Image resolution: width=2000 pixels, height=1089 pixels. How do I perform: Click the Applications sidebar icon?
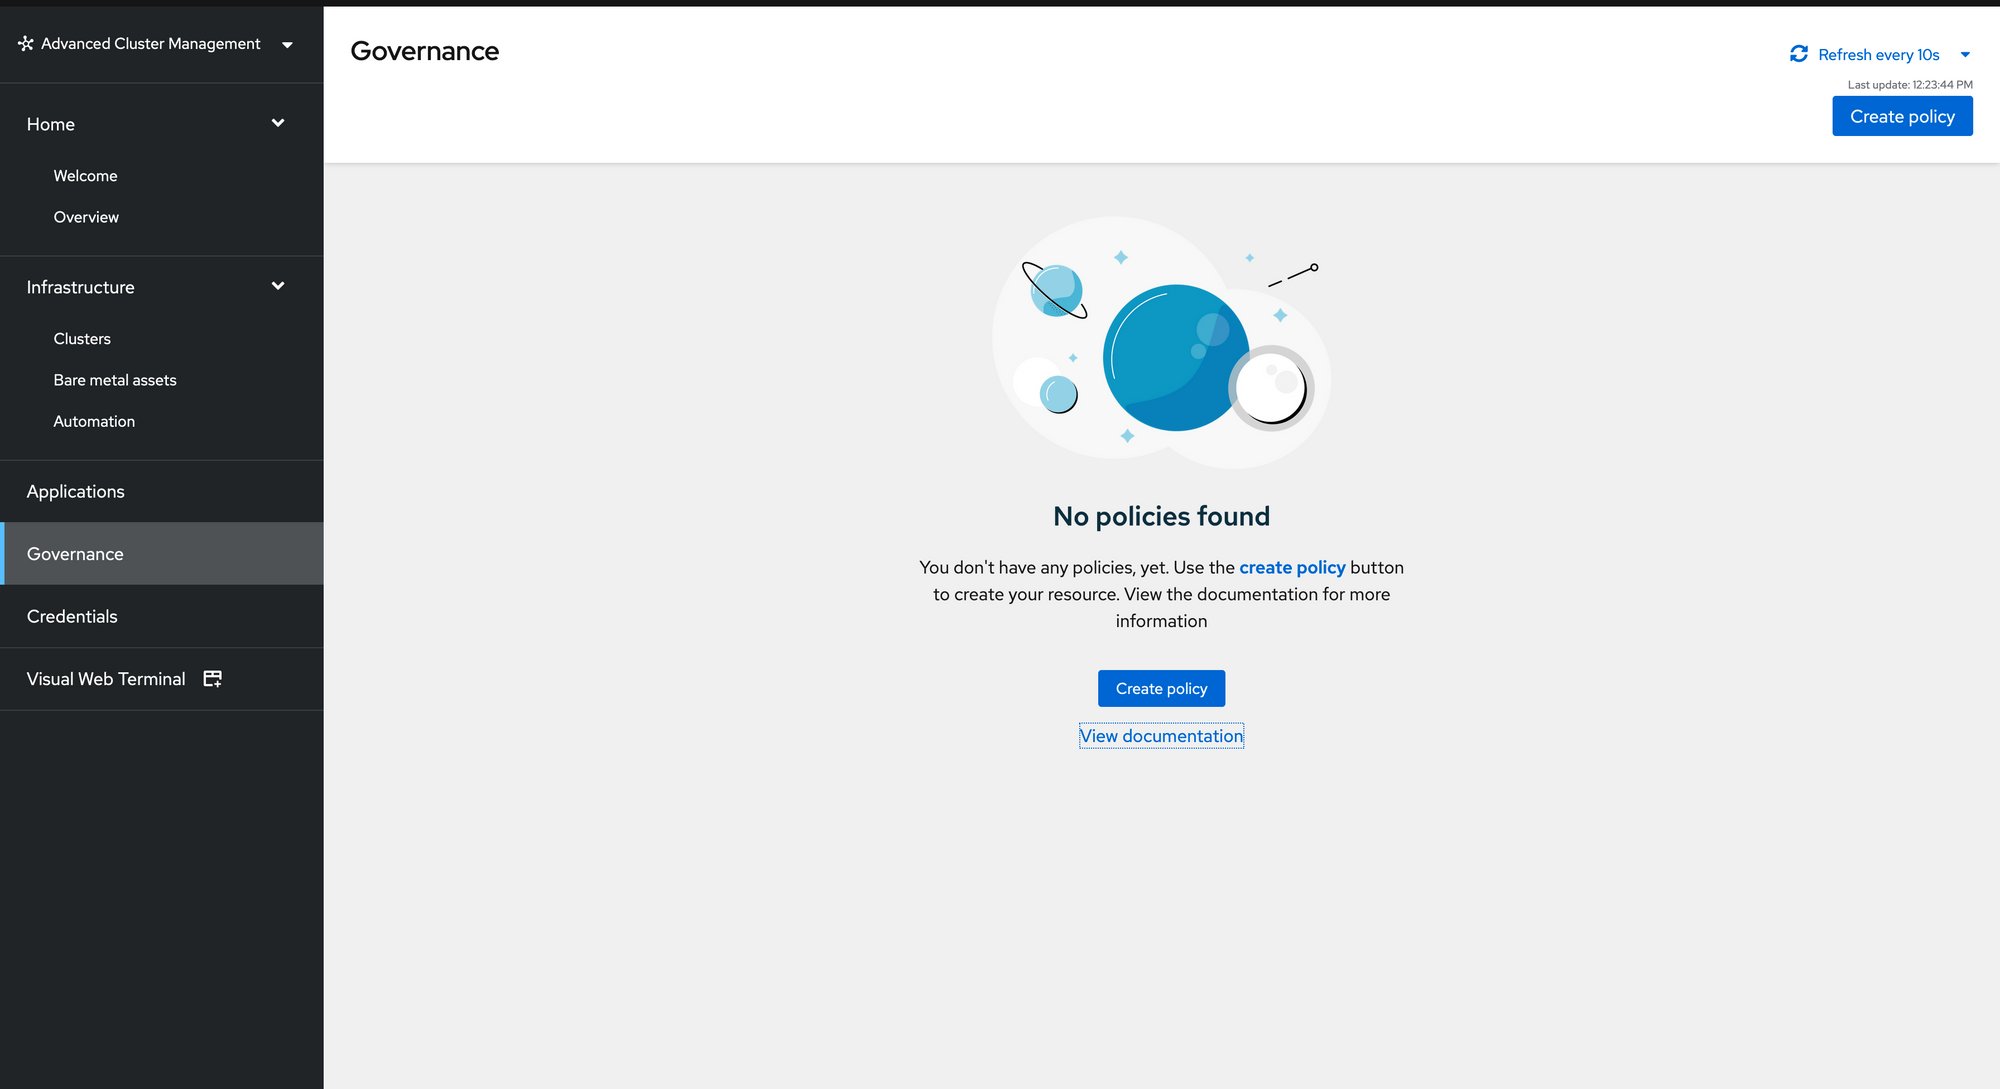(75, 490)
